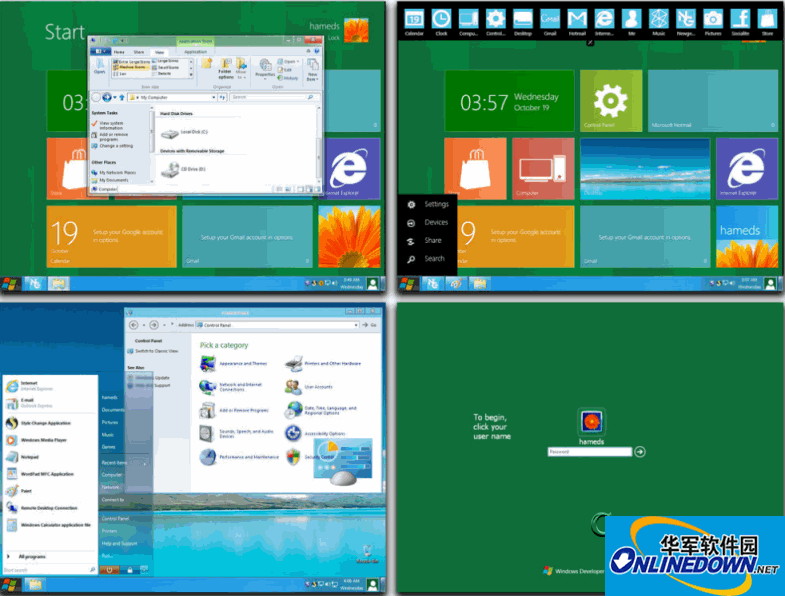Click the password field on the login screen
Screen dimensions: 785x596
pos(590,452)
